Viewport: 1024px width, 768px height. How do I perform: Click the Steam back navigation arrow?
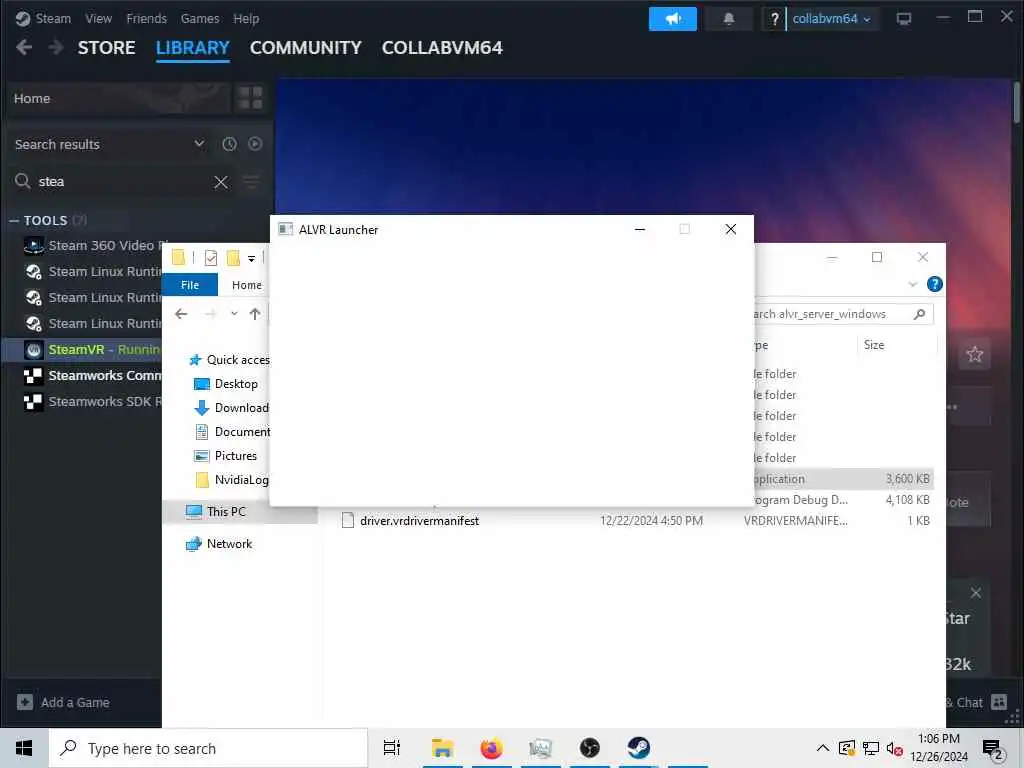point(24,47)
